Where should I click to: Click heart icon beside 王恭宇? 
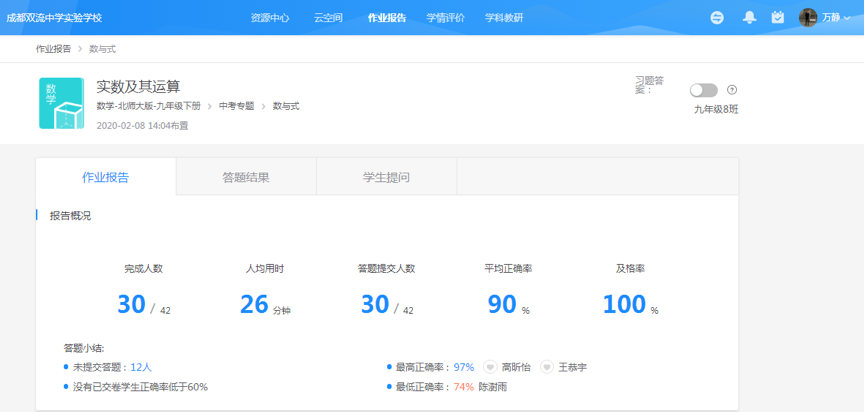(x=547, y=367)
